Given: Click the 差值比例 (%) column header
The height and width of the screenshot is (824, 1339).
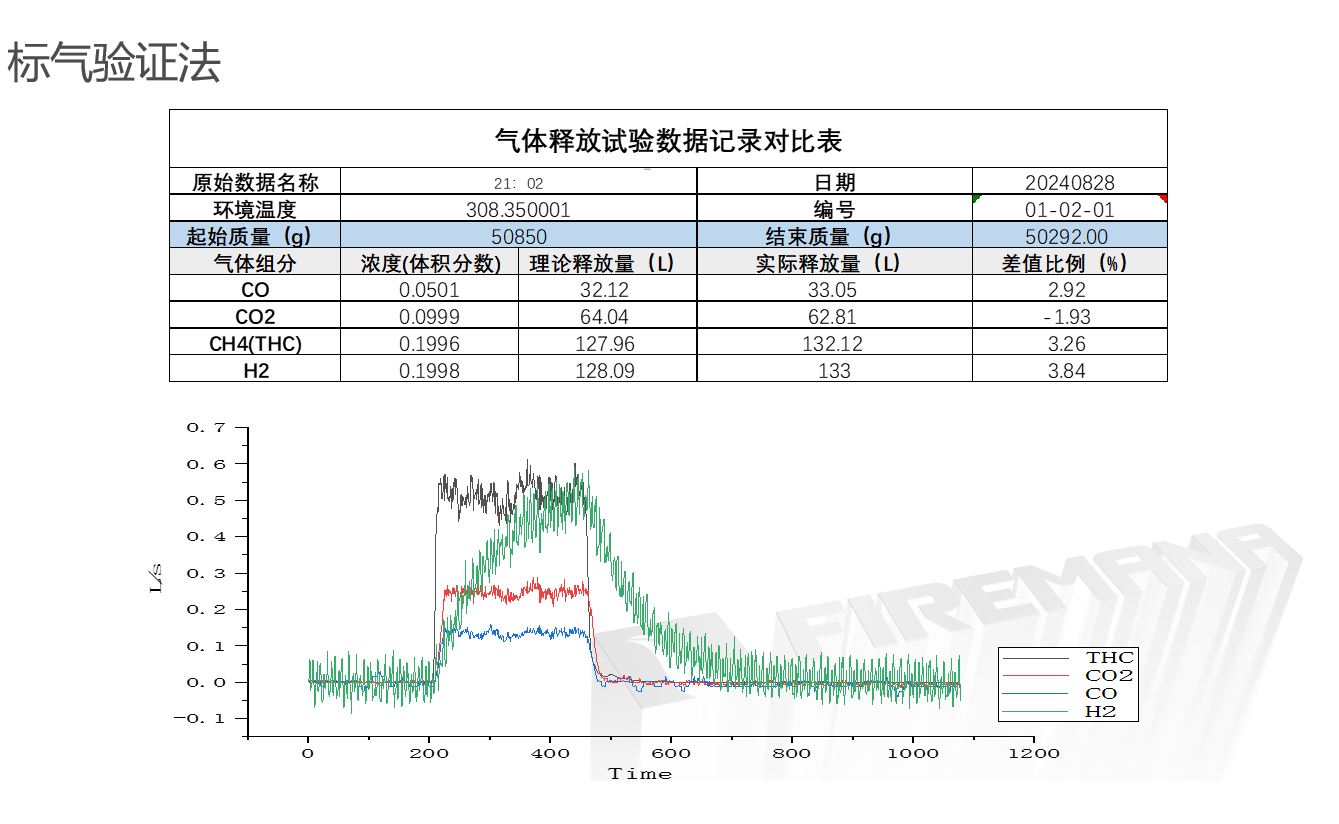Looking at the screenshot, I should click(x=1069, y=263).
